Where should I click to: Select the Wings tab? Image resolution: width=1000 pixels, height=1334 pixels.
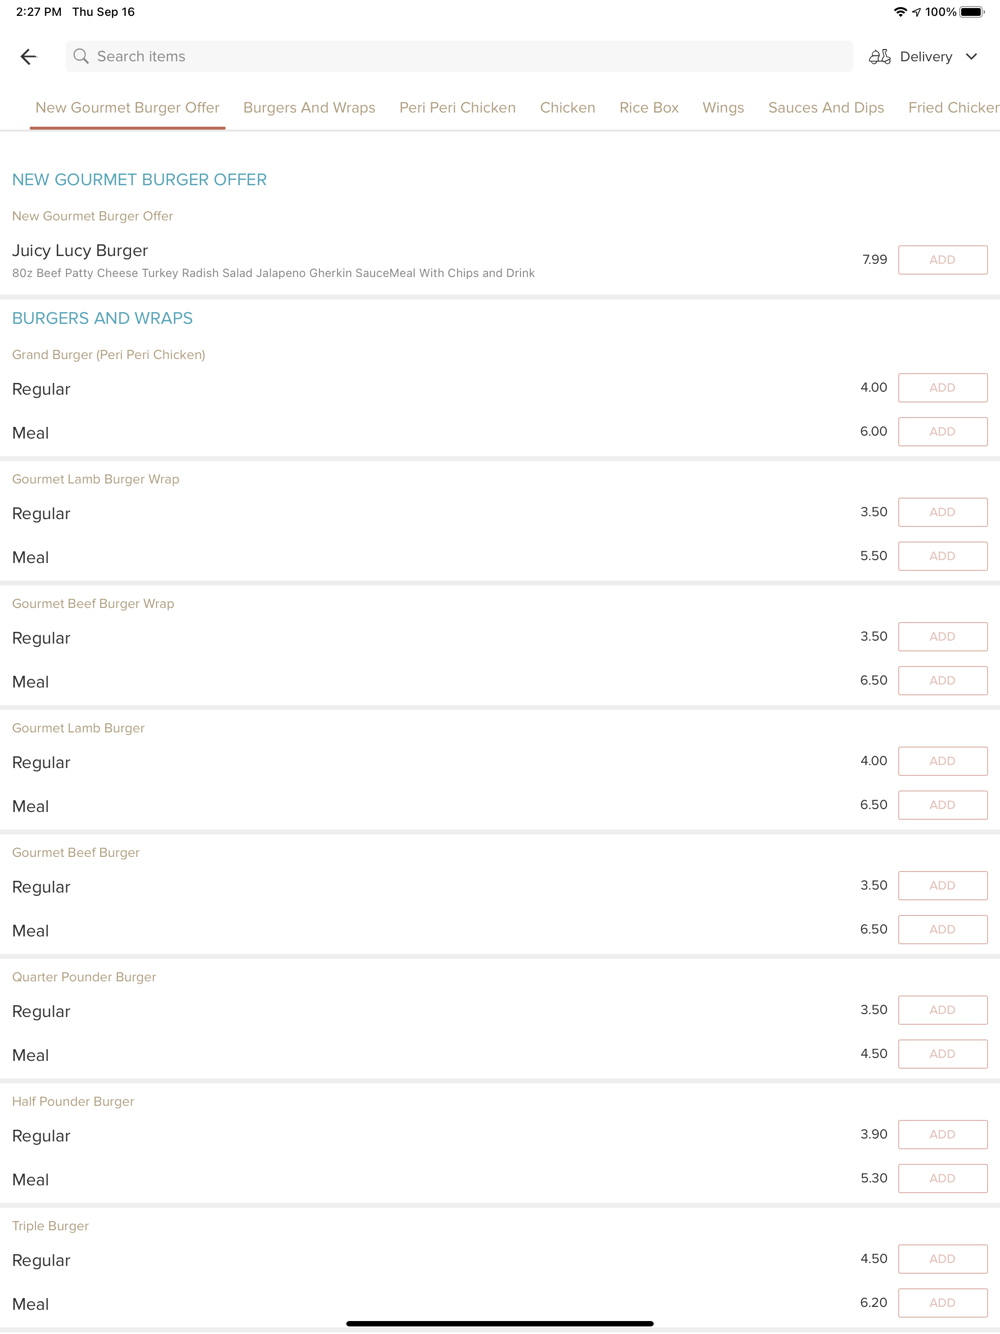(723, 108)
